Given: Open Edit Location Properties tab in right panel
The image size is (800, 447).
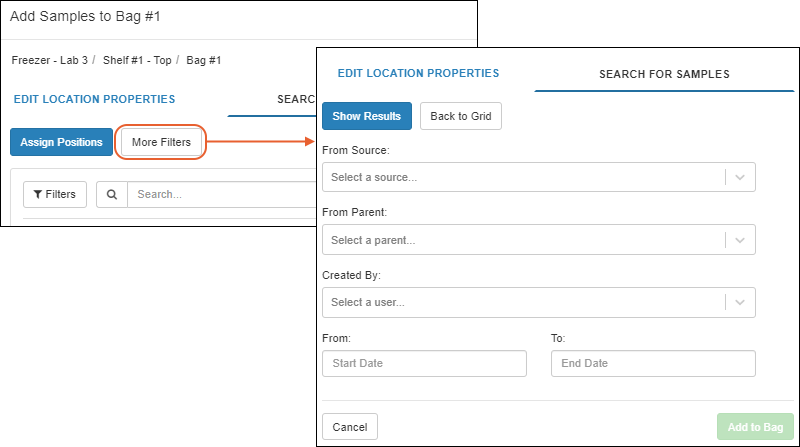Looking at the screenshot, I should pyautogui.click(x=418, y=73).
